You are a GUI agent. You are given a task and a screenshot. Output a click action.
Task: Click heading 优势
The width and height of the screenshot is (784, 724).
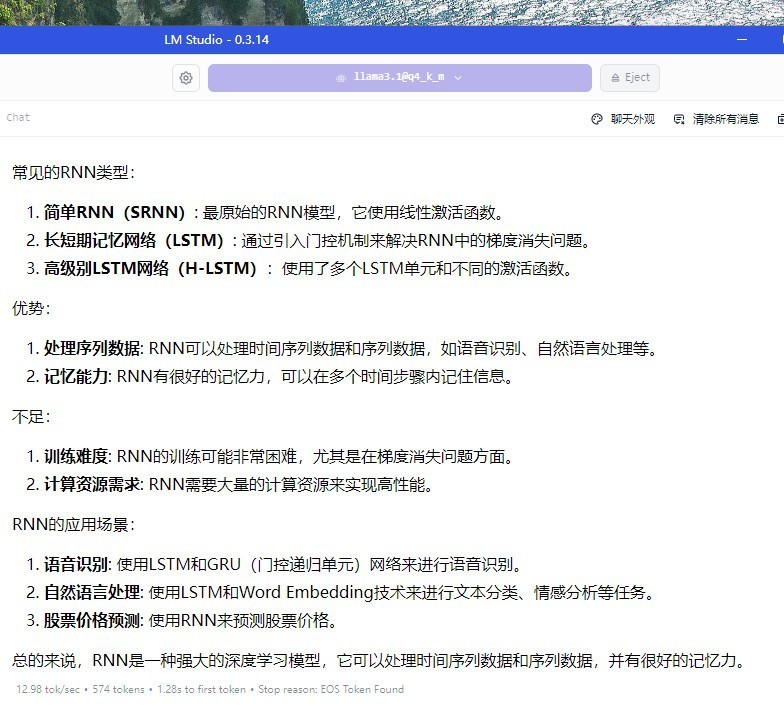31,308
